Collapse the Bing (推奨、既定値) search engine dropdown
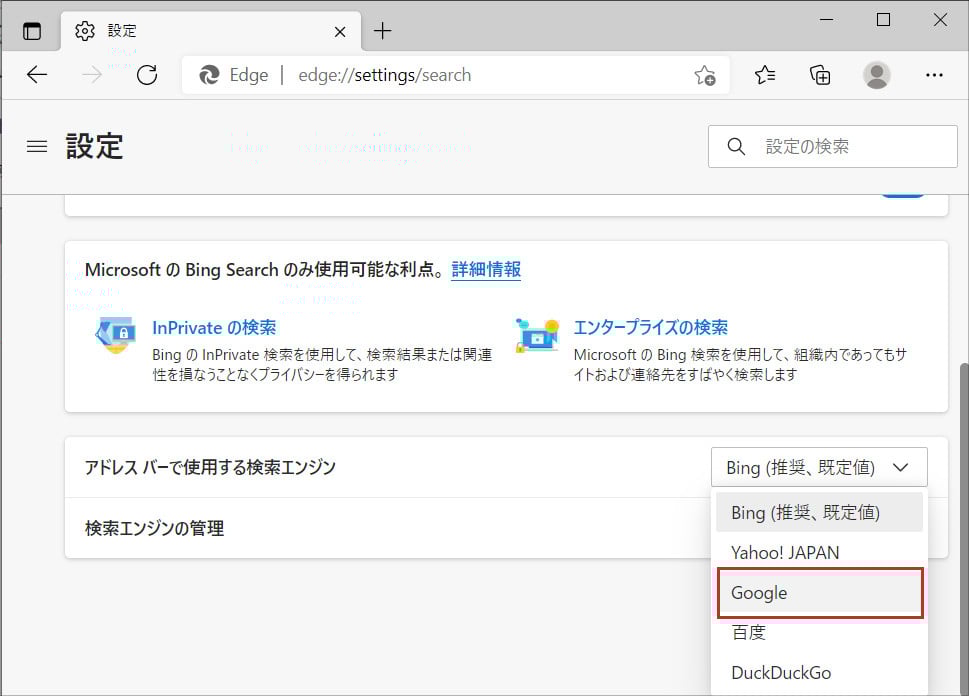 (819, 467)
